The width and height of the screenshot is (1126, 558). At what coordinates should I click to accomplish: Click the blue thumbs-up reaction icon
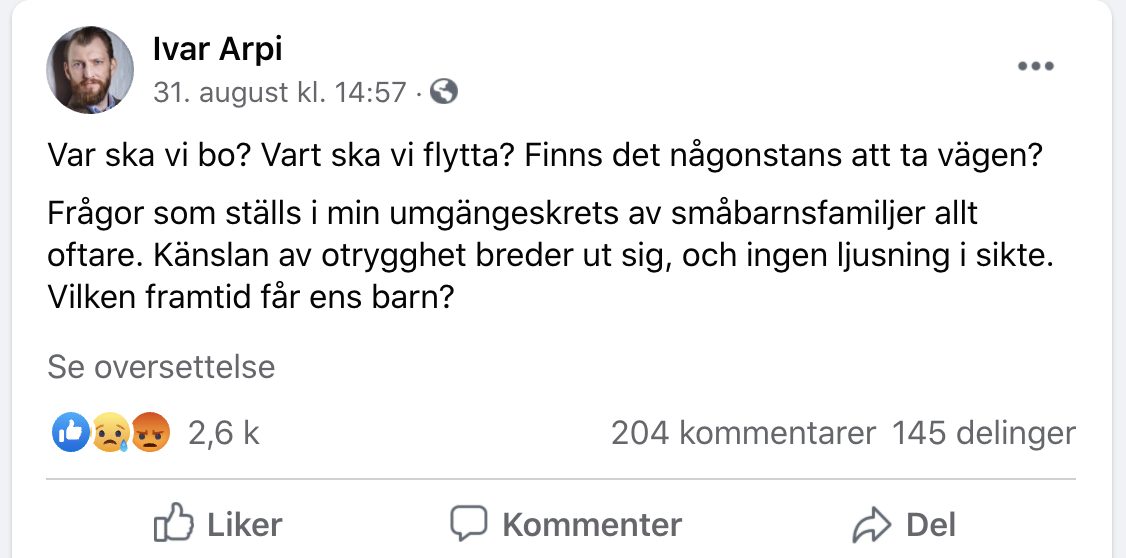click(x=70, y=433)
